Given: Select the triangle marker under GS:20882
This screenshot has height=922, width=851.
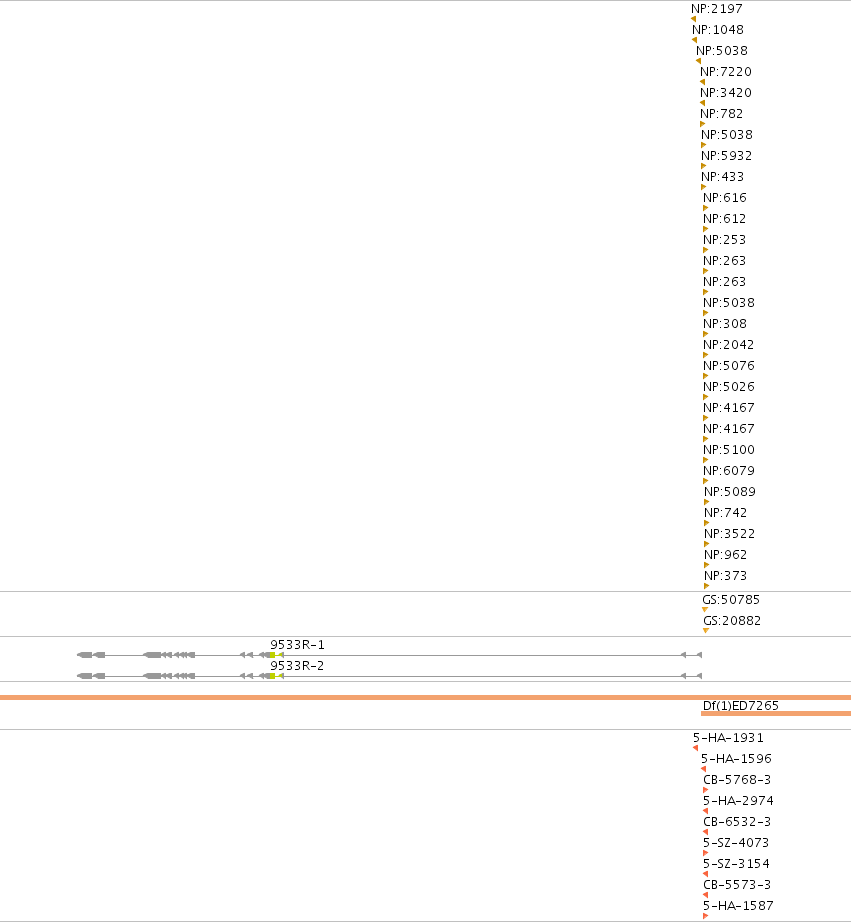Looking at the screenshot, I should point(706,631).
